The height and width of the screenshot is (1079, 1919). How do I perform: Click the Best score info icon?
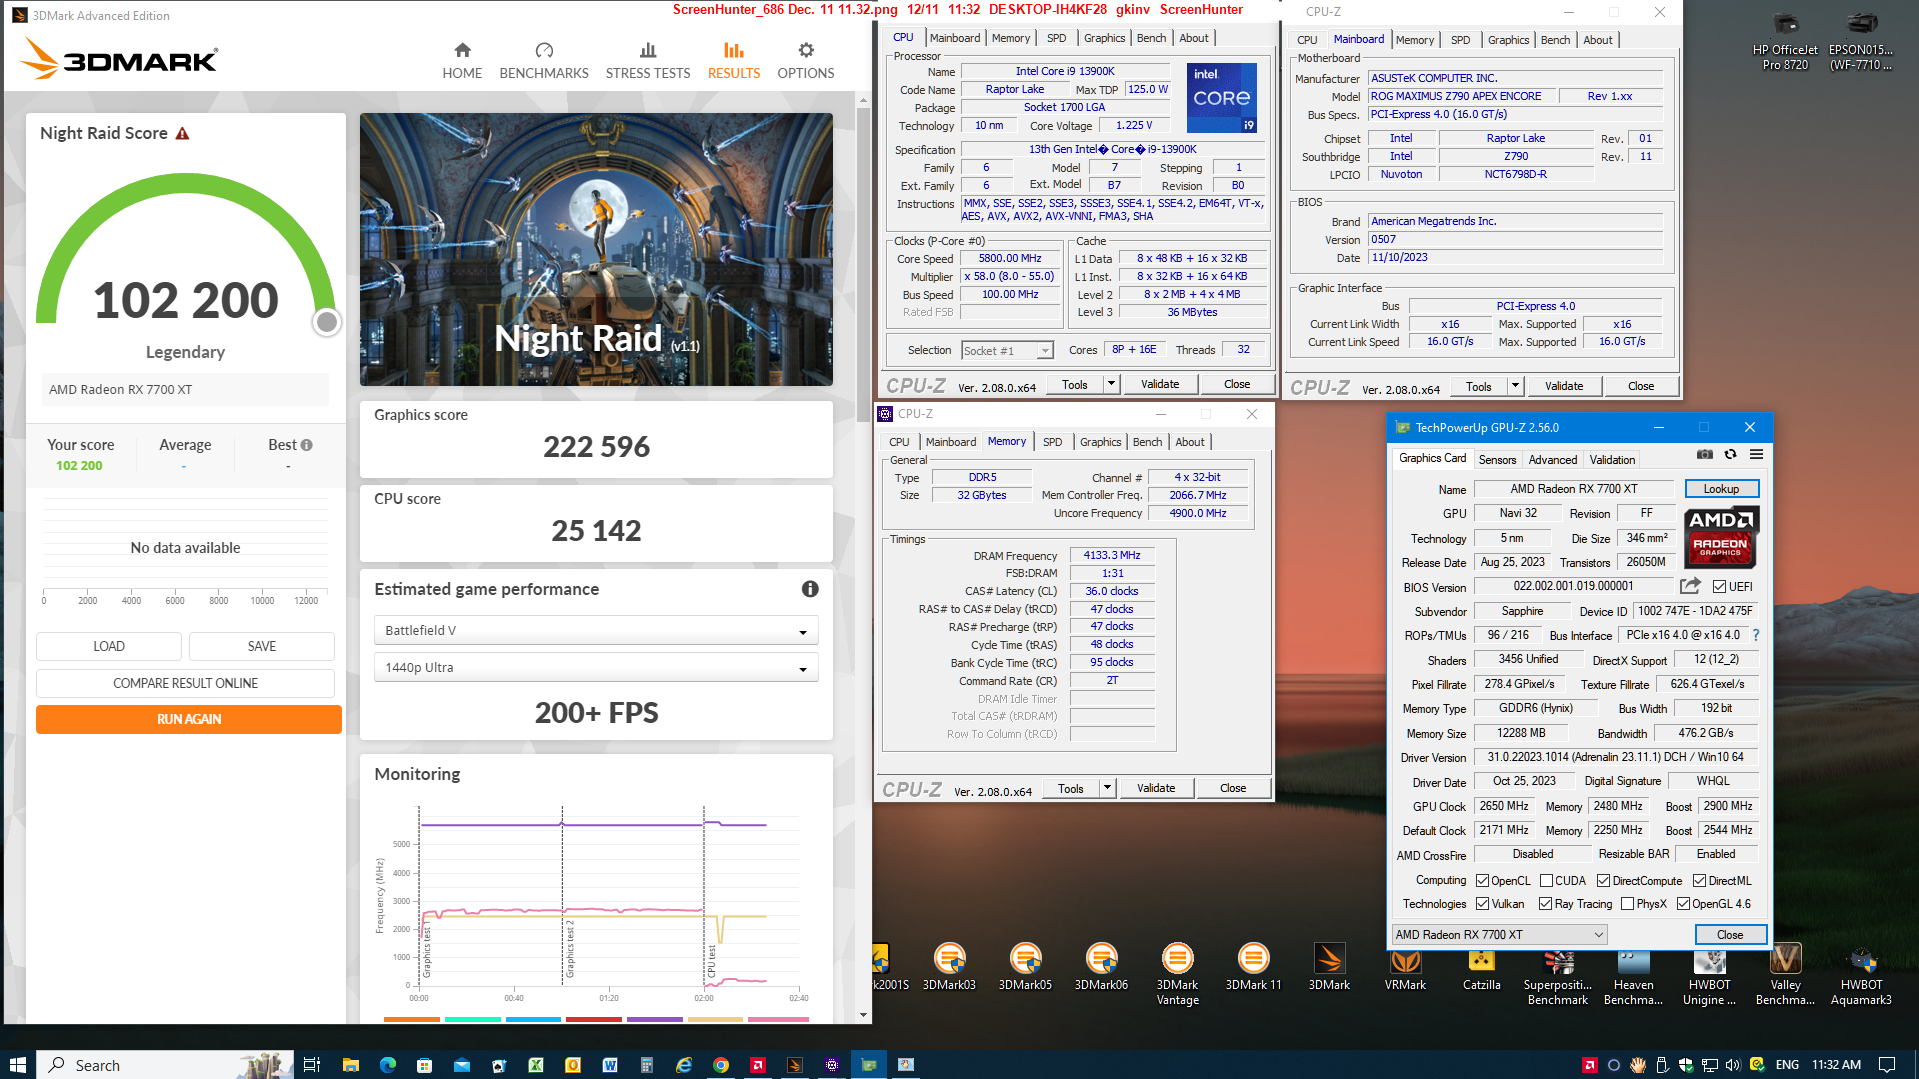[x=307, y=445]
